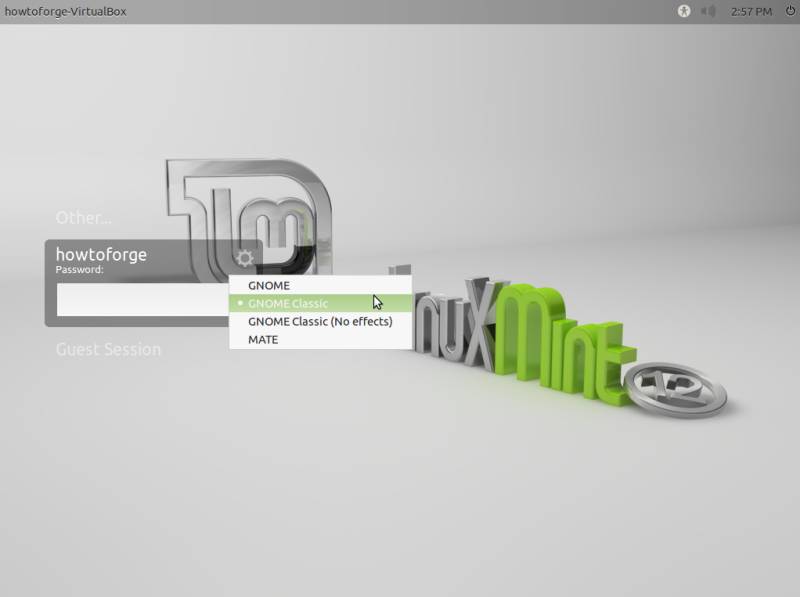The height and width of the screenshot is (597, 800).
Task: Choose the GNOME session
Action: [320, 285]
